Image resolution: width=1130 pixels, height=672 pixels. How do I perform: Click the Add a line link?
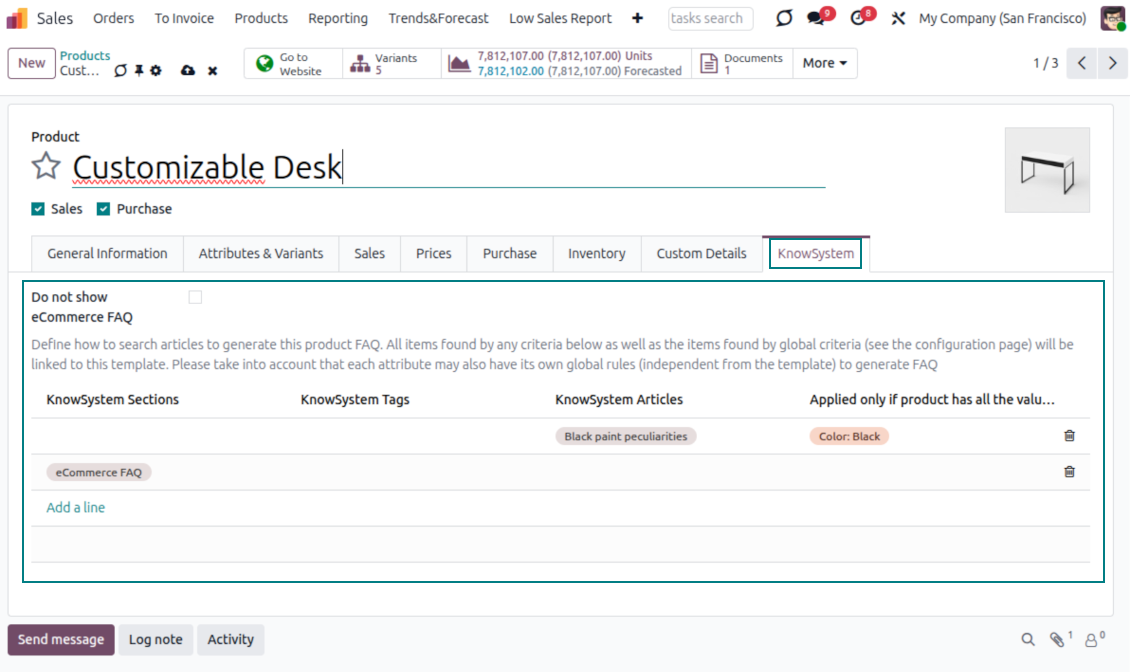[x=76, y=508]
